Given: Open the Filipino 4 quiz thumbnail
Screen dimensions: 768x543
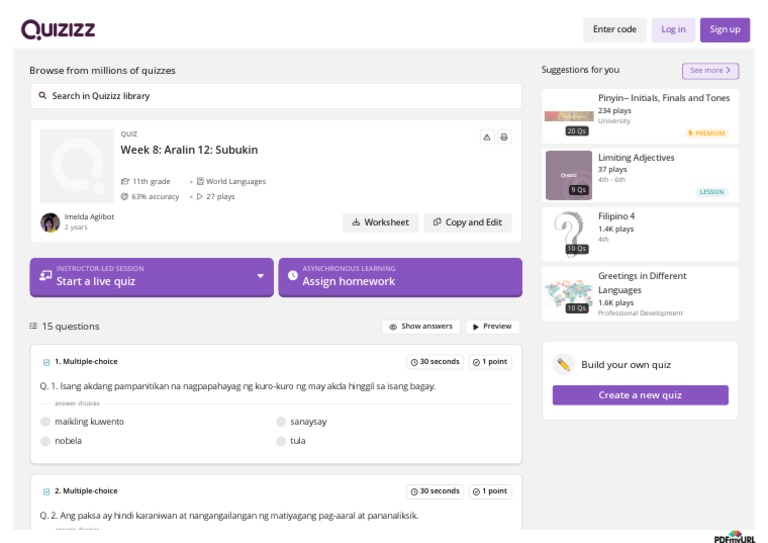Looking at the screenshot, I should (569, 234).
